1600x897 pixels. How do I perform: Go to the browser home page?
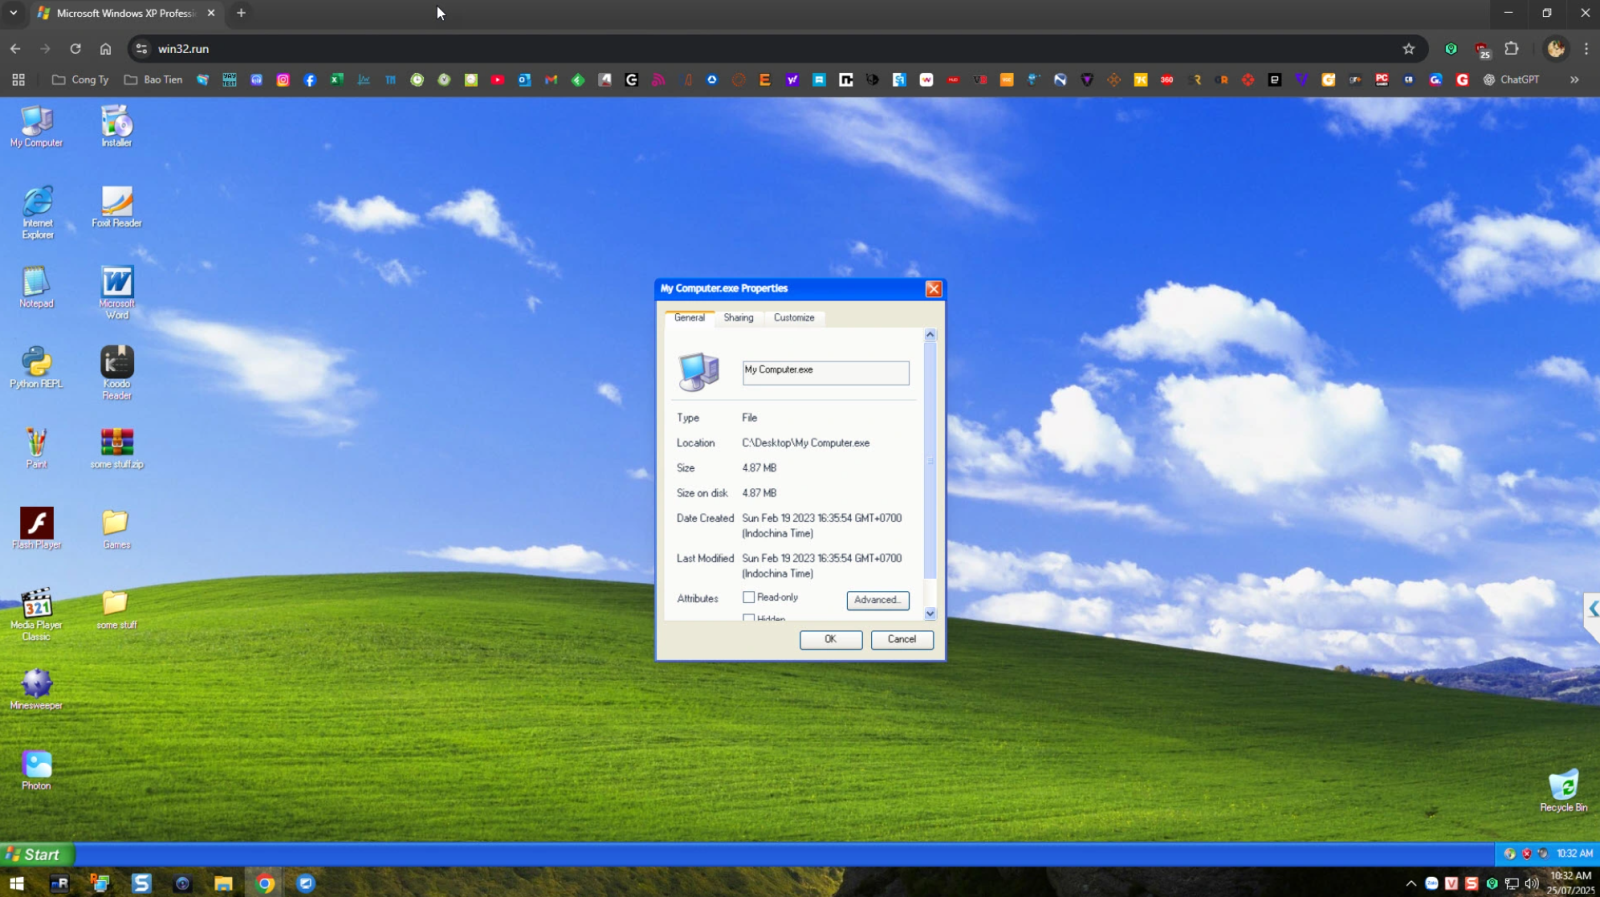tap(105, 49)
